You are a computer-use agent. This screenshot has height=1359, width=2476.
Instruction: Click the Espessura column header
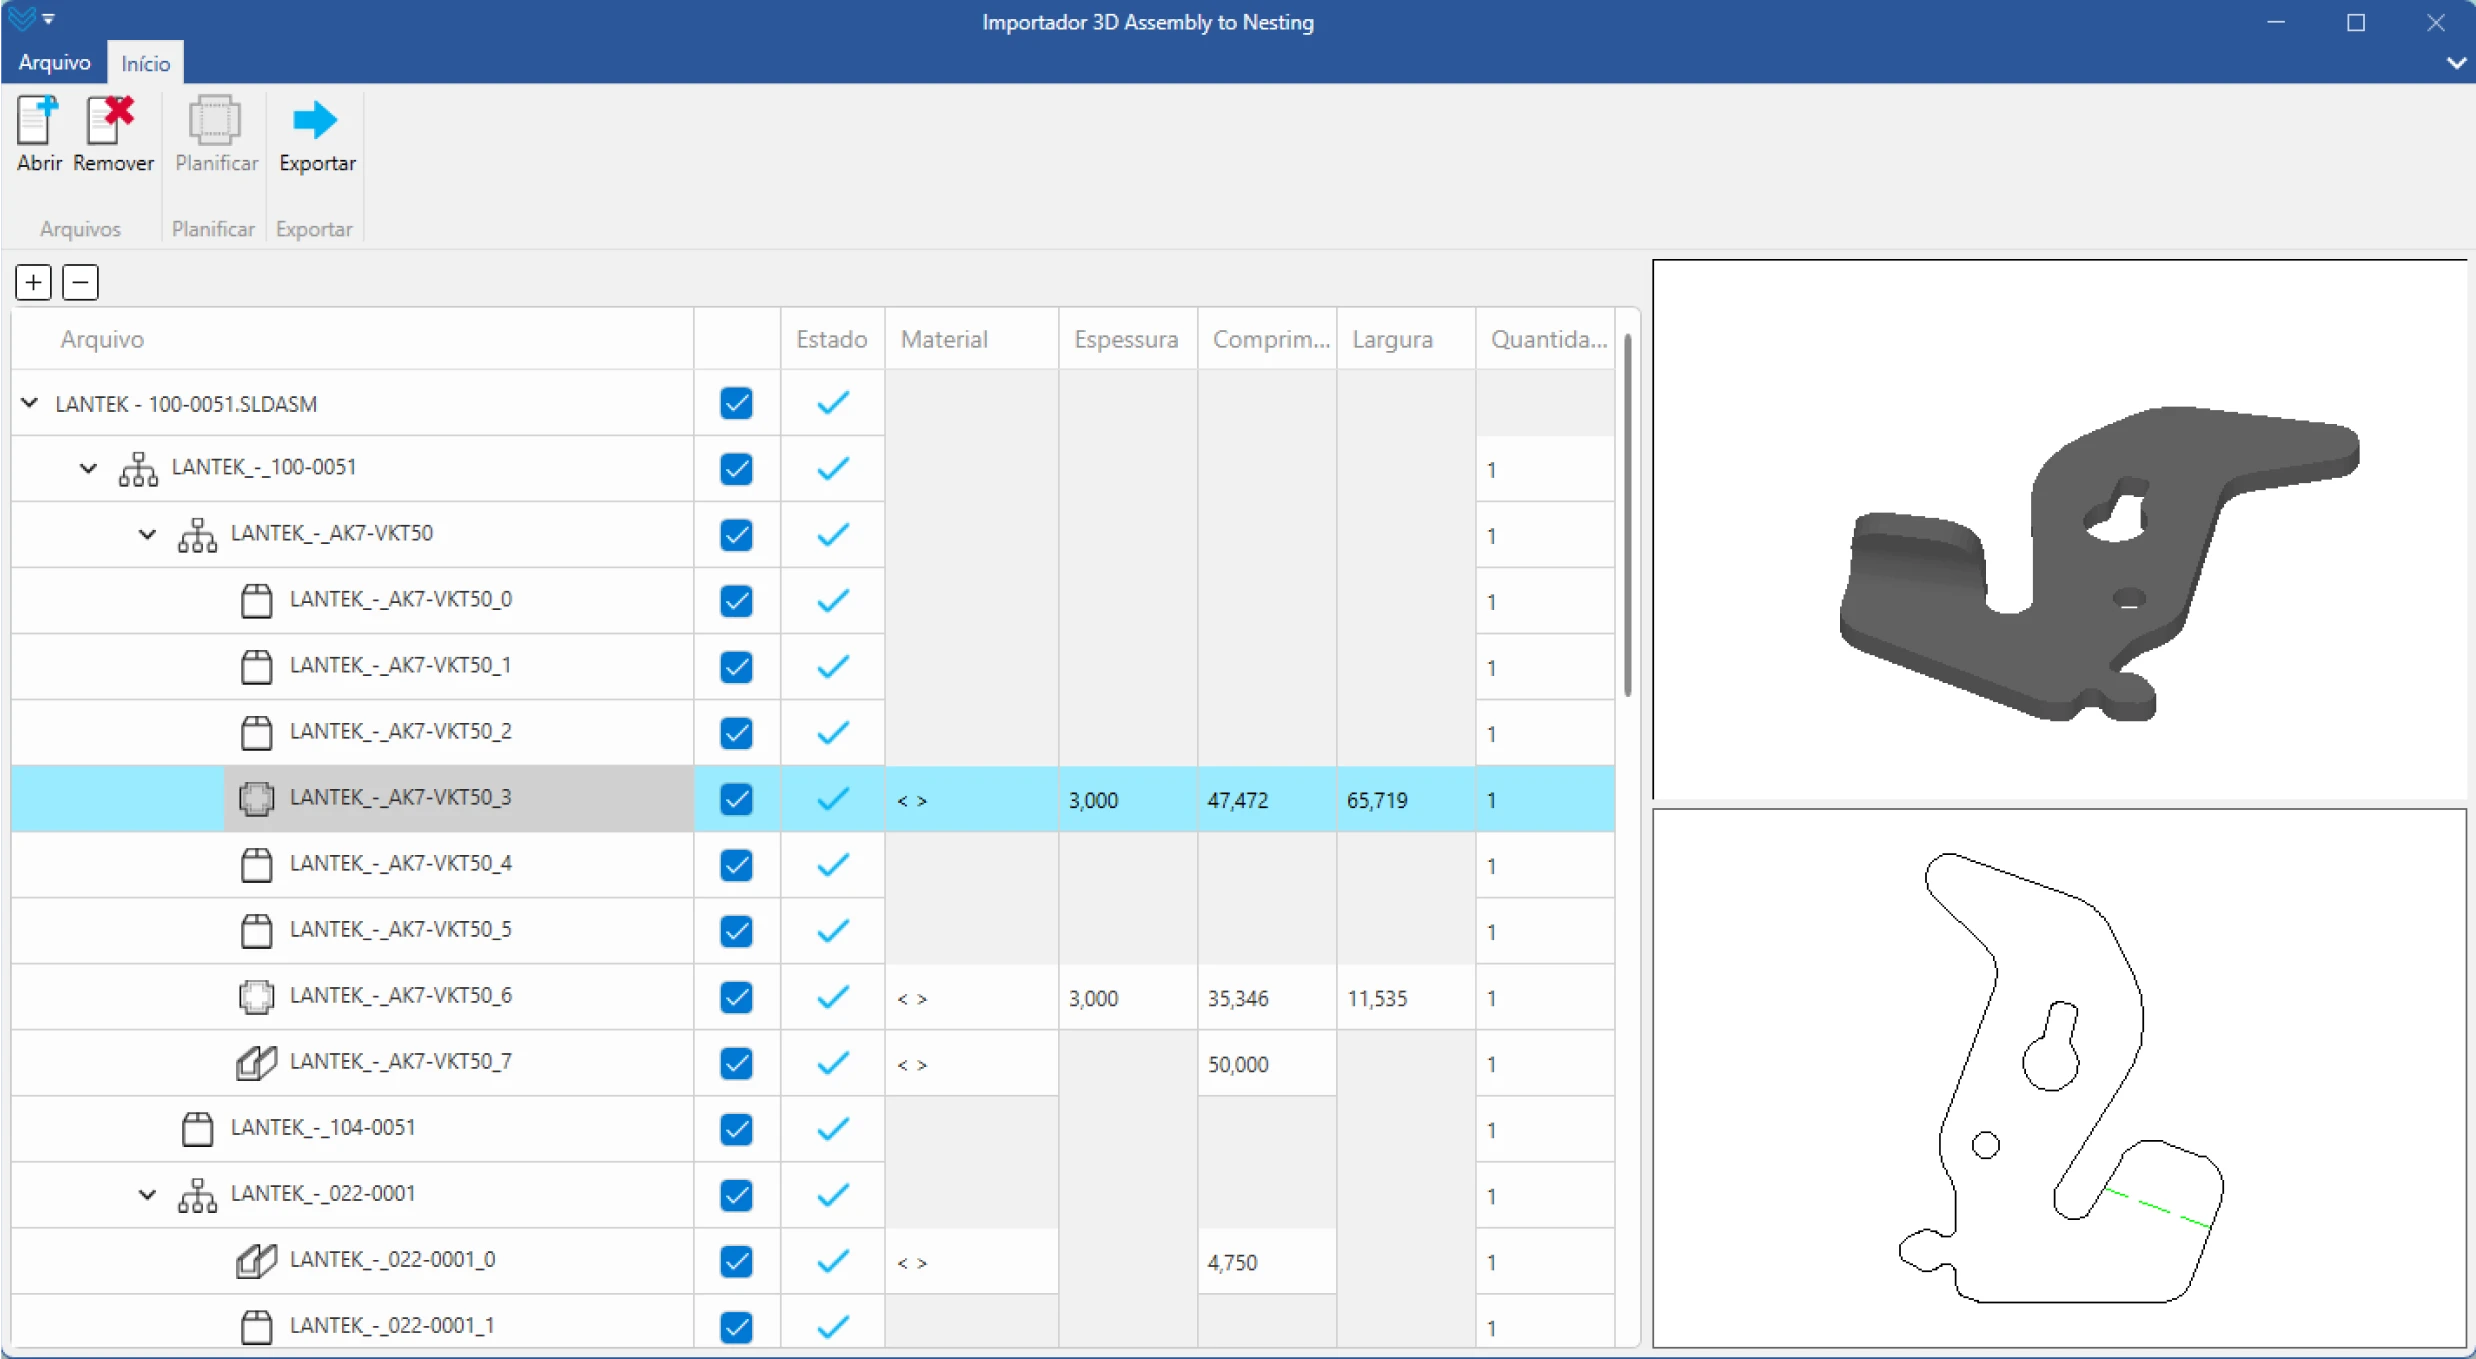coord(1127,339)
